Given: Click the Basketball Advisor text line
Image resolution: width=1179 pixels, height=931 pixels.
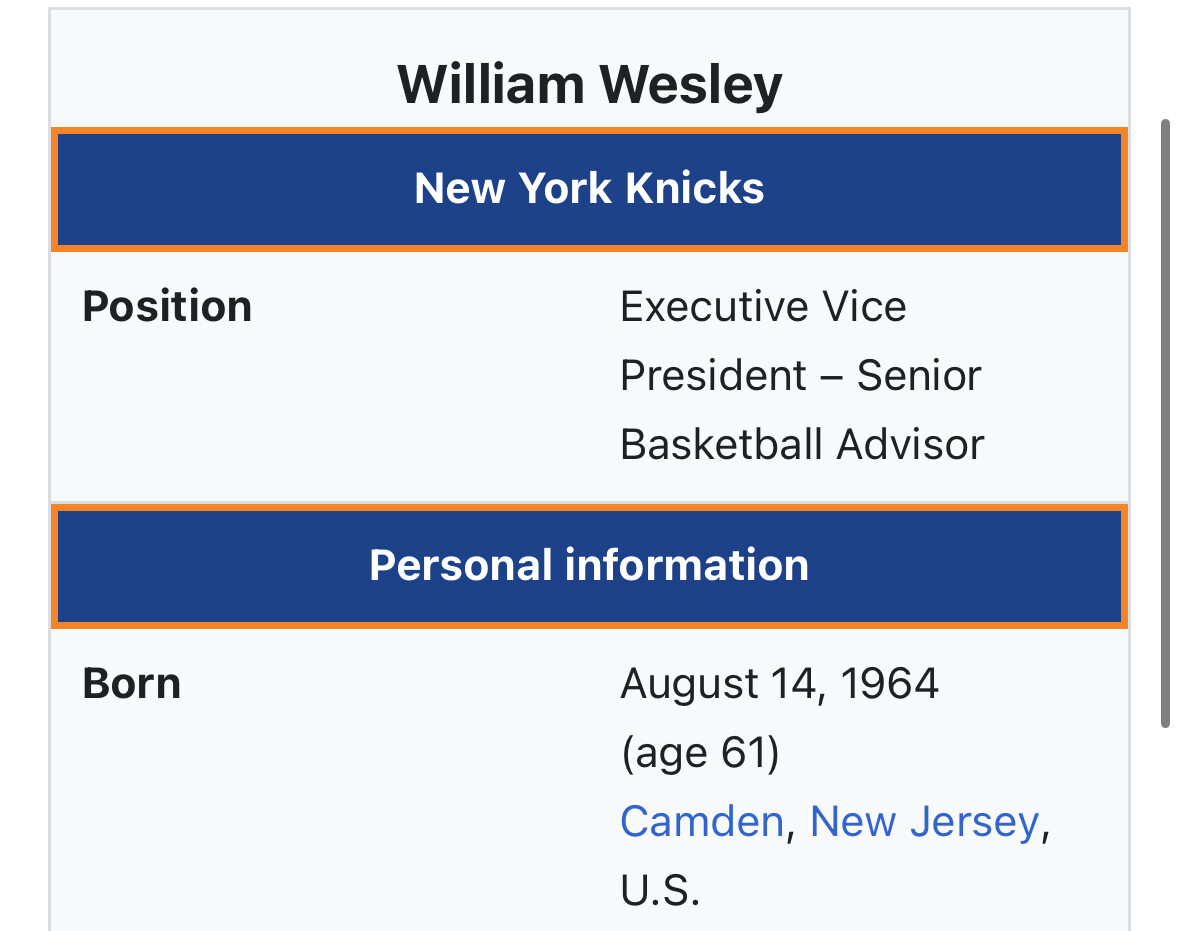Looking at the screenshot, I should [802, 444].
